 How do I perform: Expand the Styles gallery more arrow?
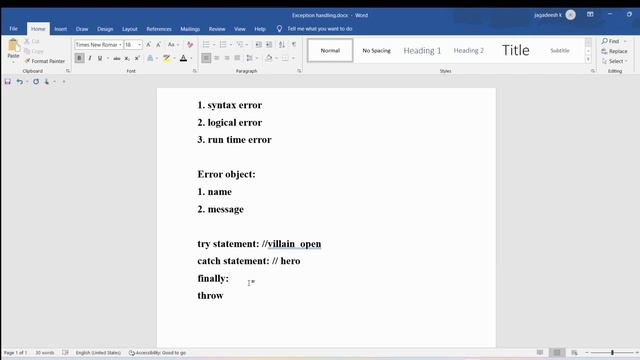pos(588,60)
